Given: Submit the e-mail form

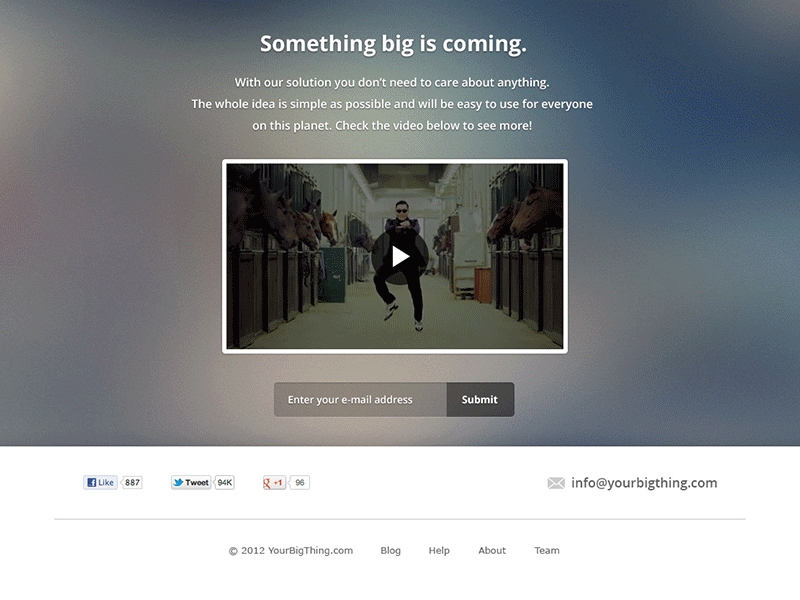Looking at the screenshot, I should point(480,399).
